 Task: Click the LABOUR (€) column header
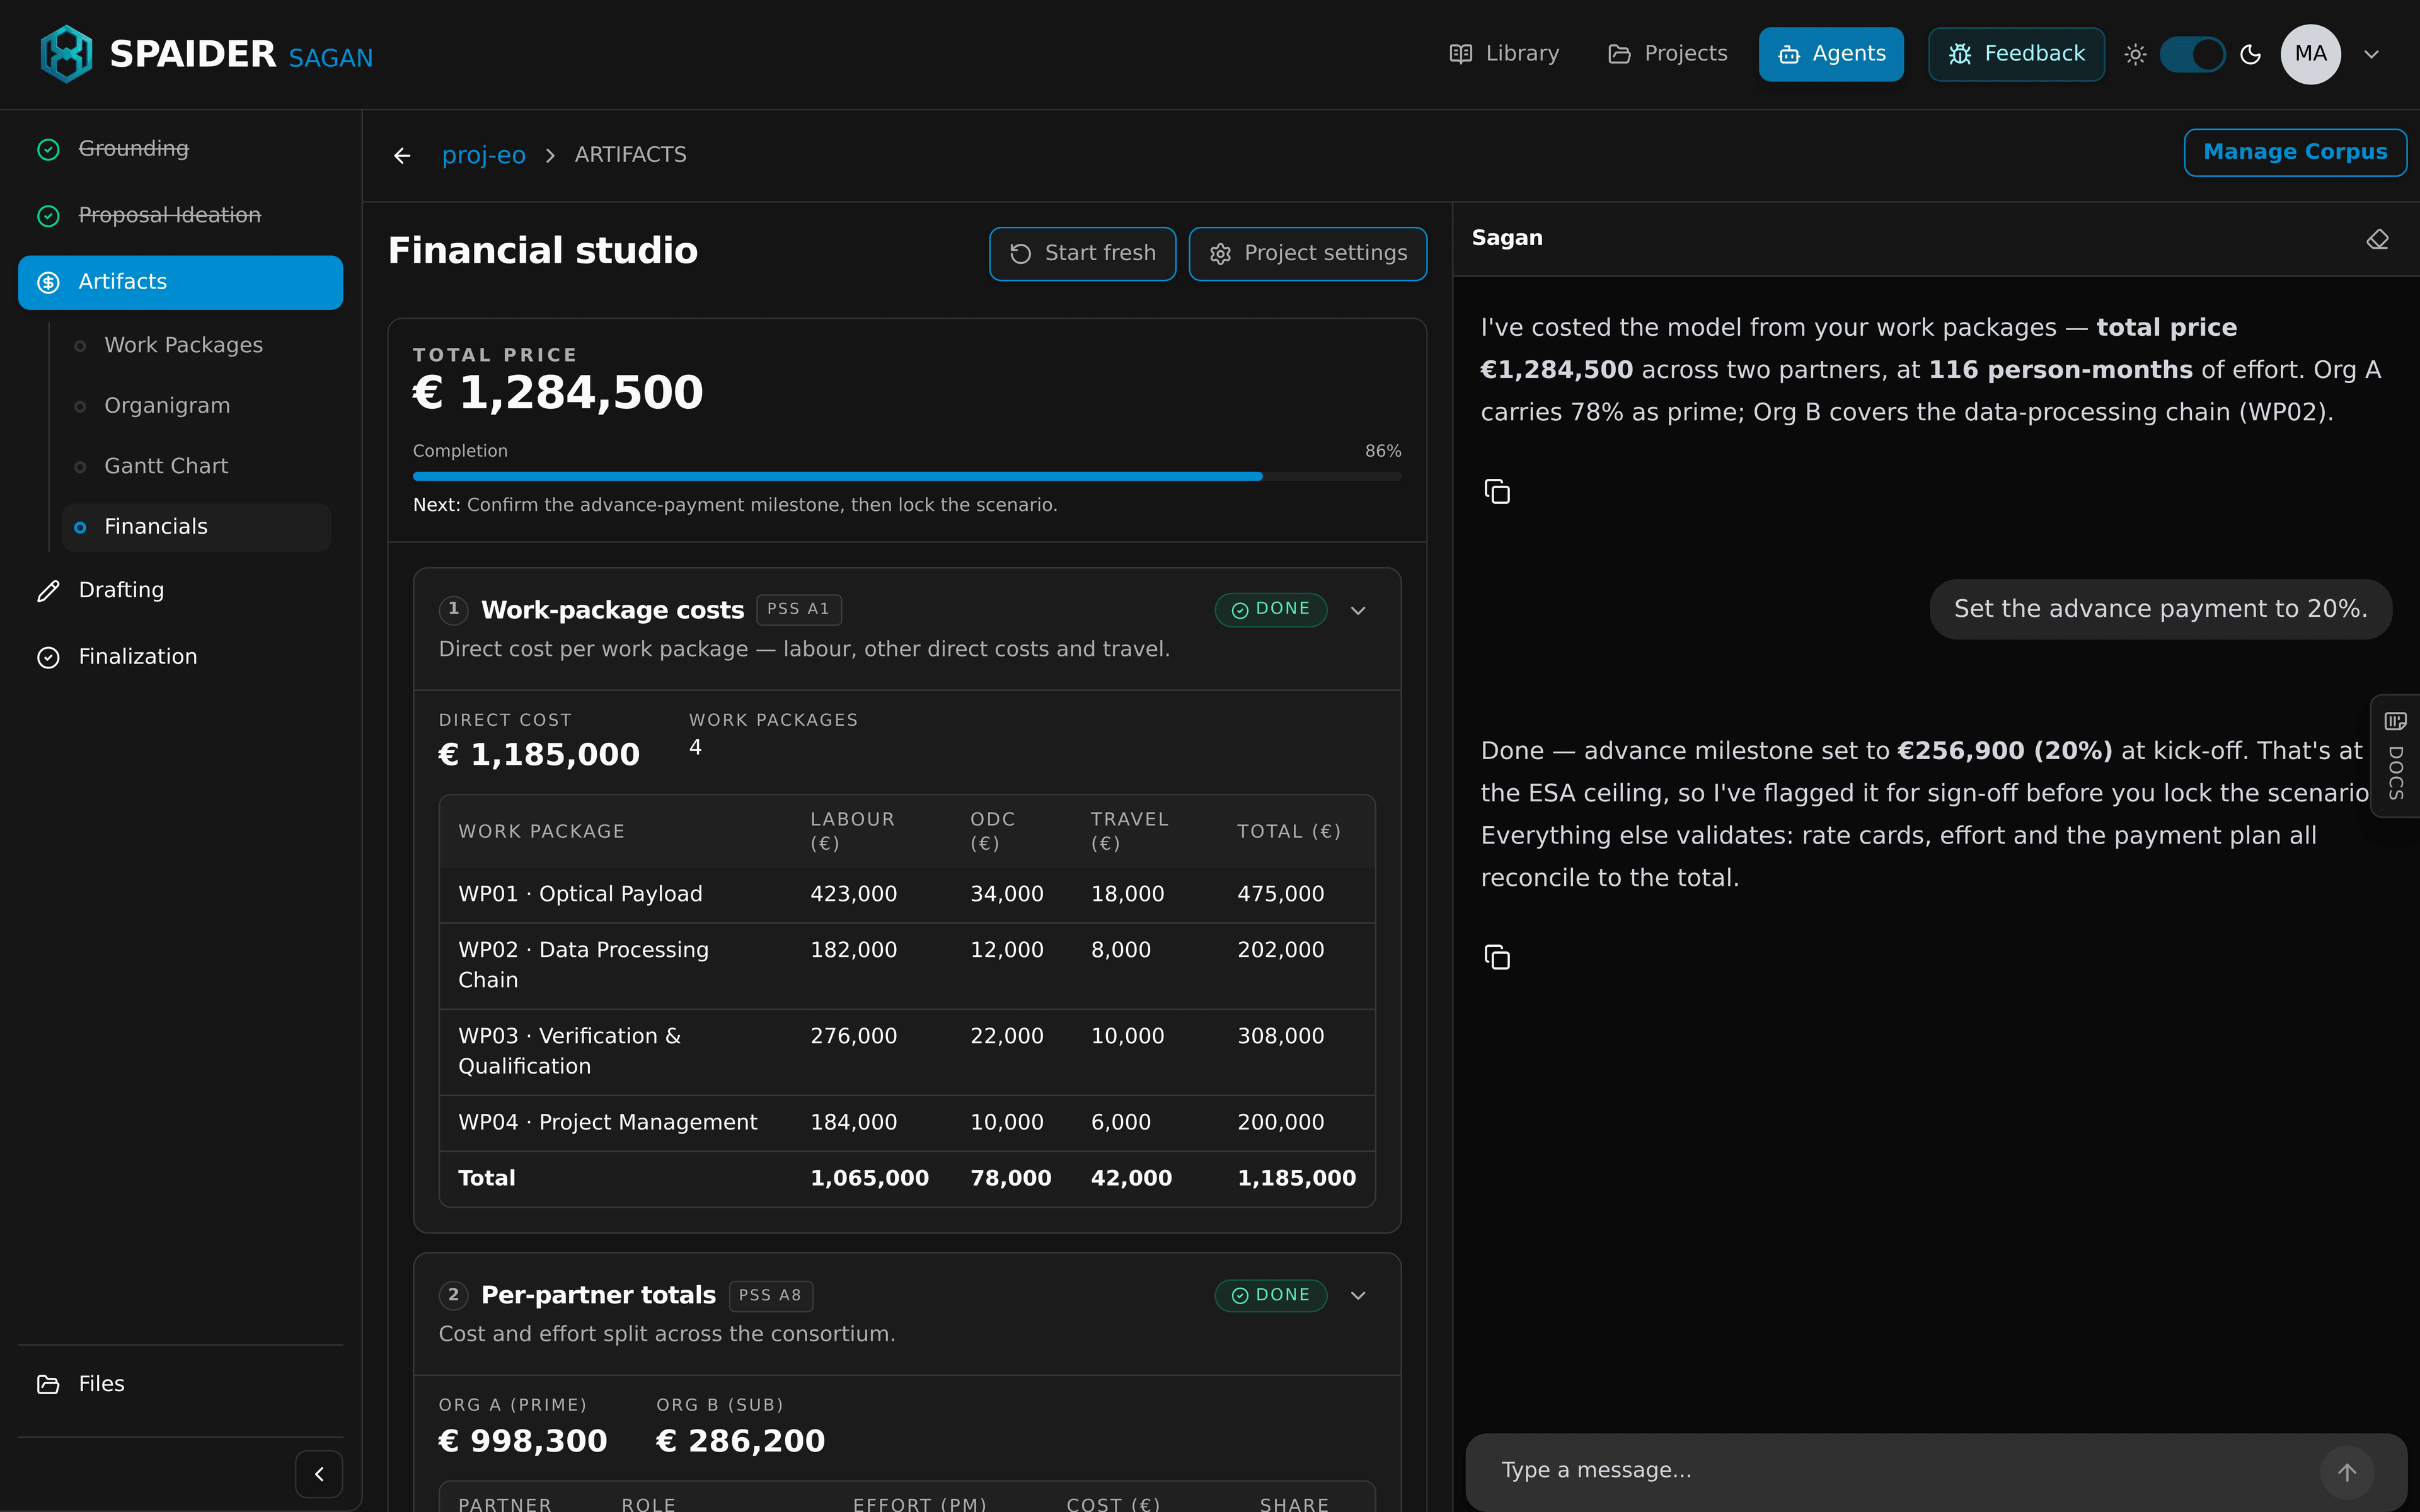click(852, 831)
